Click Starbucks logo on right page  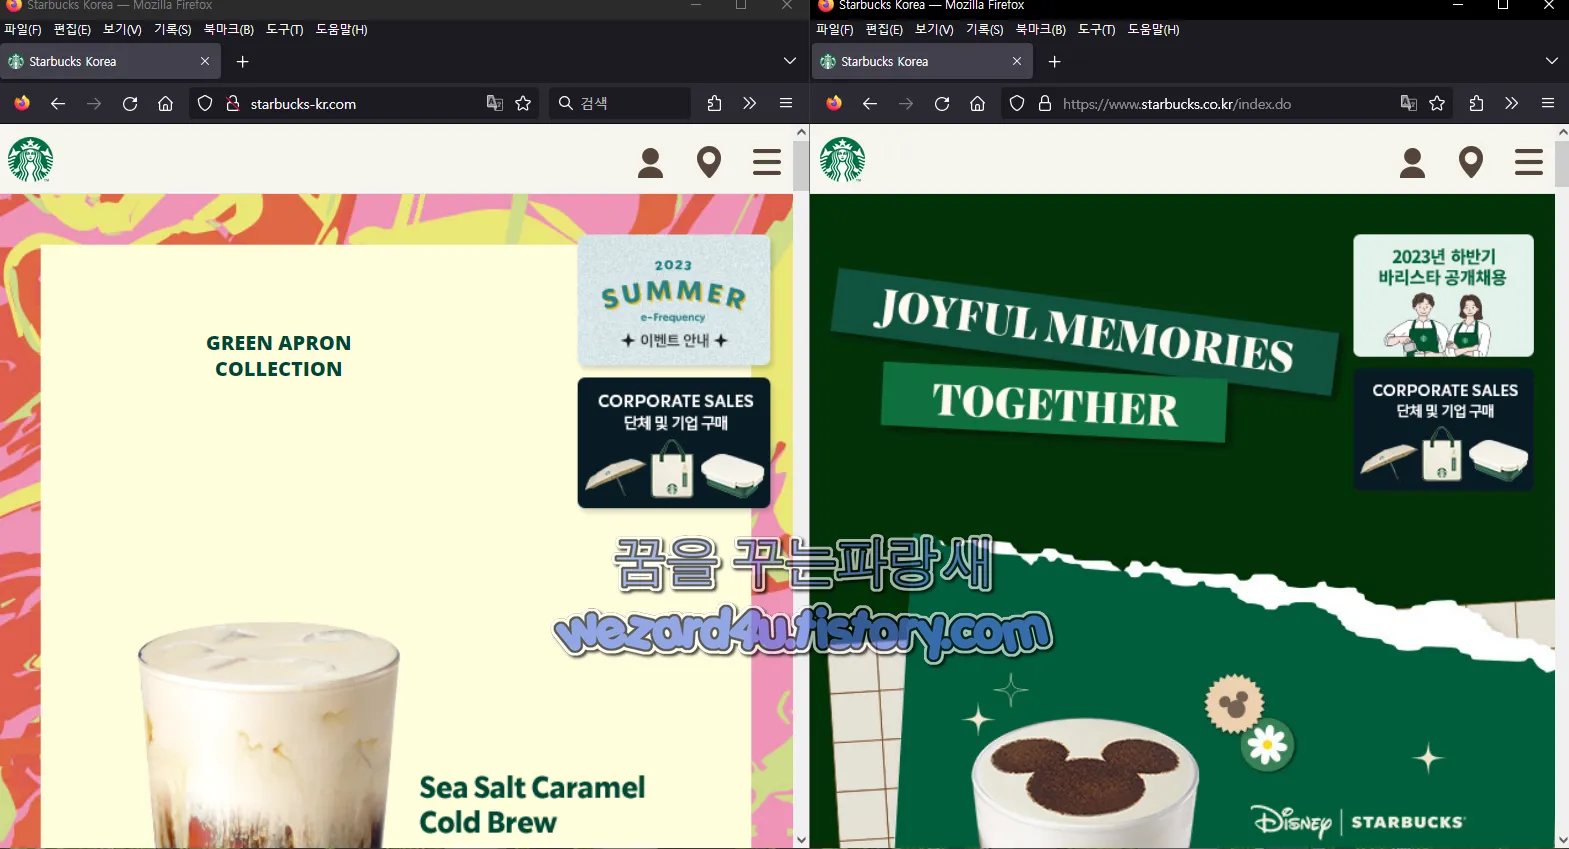coord(843,160)
